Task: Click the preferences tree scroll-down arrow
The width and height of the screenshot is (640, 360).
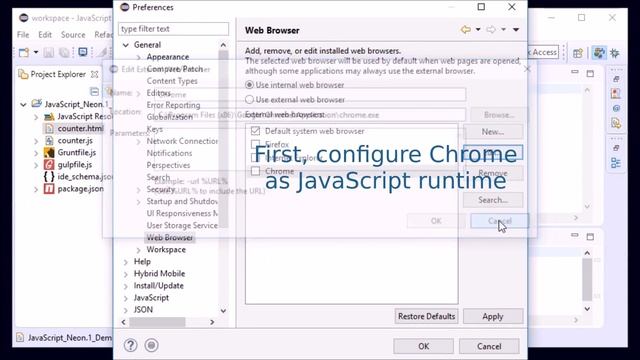Action: click(x=223, y=311)
